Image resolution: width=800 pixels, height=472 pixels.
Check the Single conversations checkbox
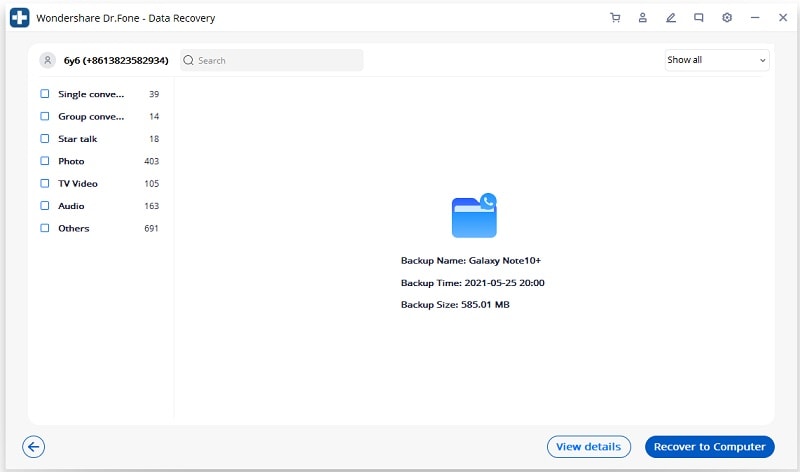(x=45, y=94)
